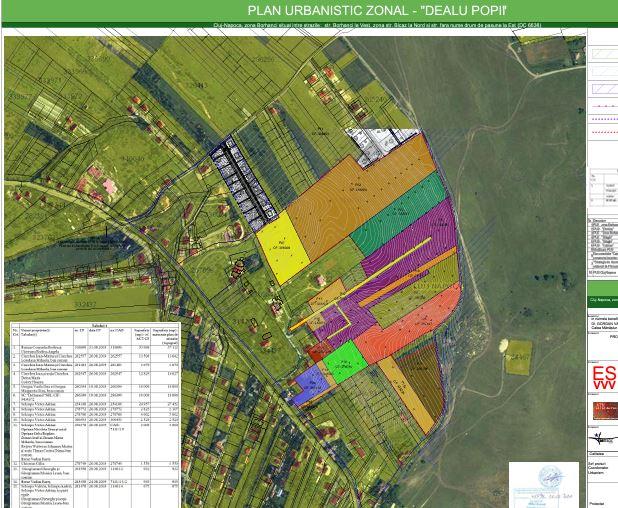The image size is (618, 508).
Task: Click the dark red emblem below ESVV logo
Action: click(604, 410)
